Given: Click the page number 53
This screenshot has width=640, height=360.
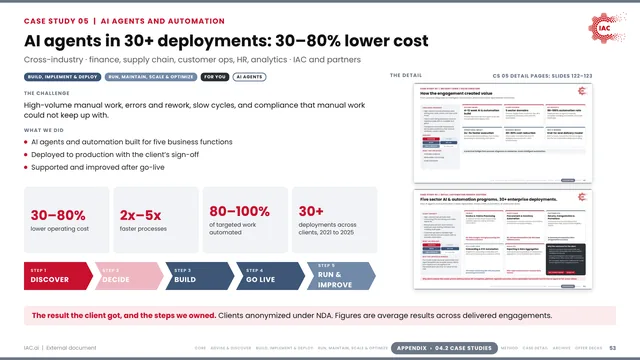Looking at the screenshot, I should 612,348.
